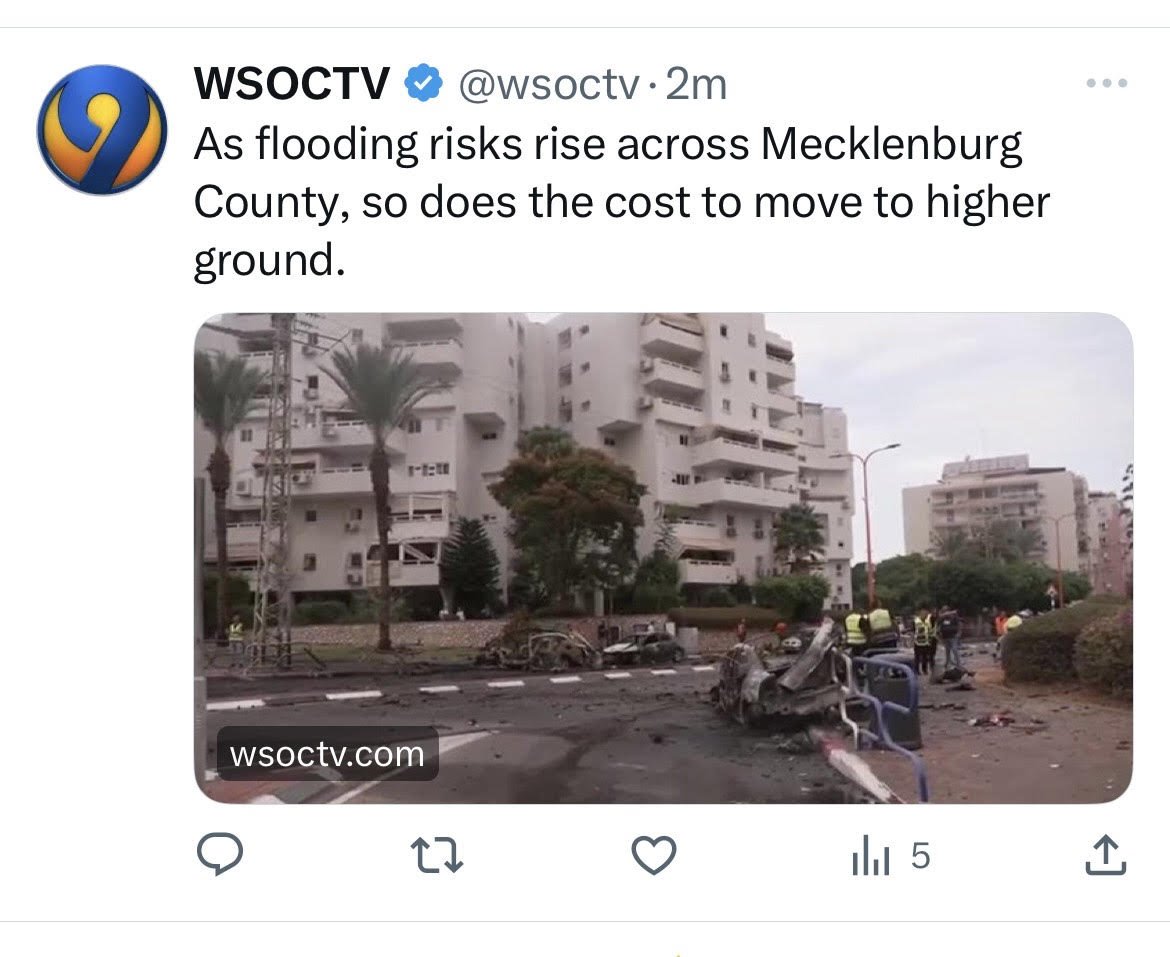Open the reply speech bubble icon
Screen dimensions: 1170x957
[x=219, y=855]
